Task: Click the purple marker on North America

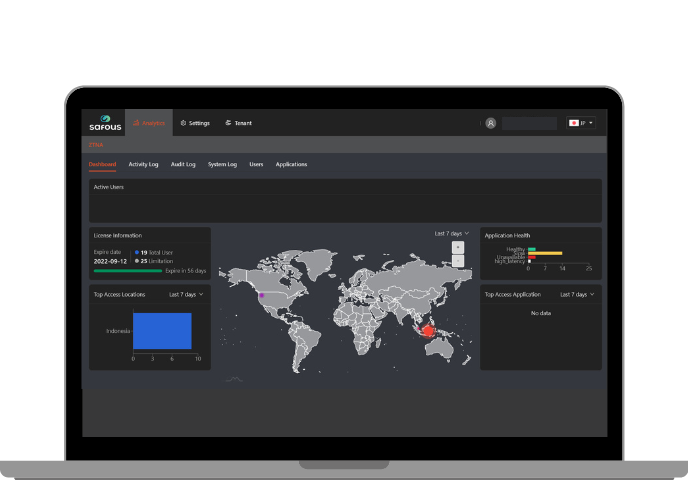Action: point(262,295)
